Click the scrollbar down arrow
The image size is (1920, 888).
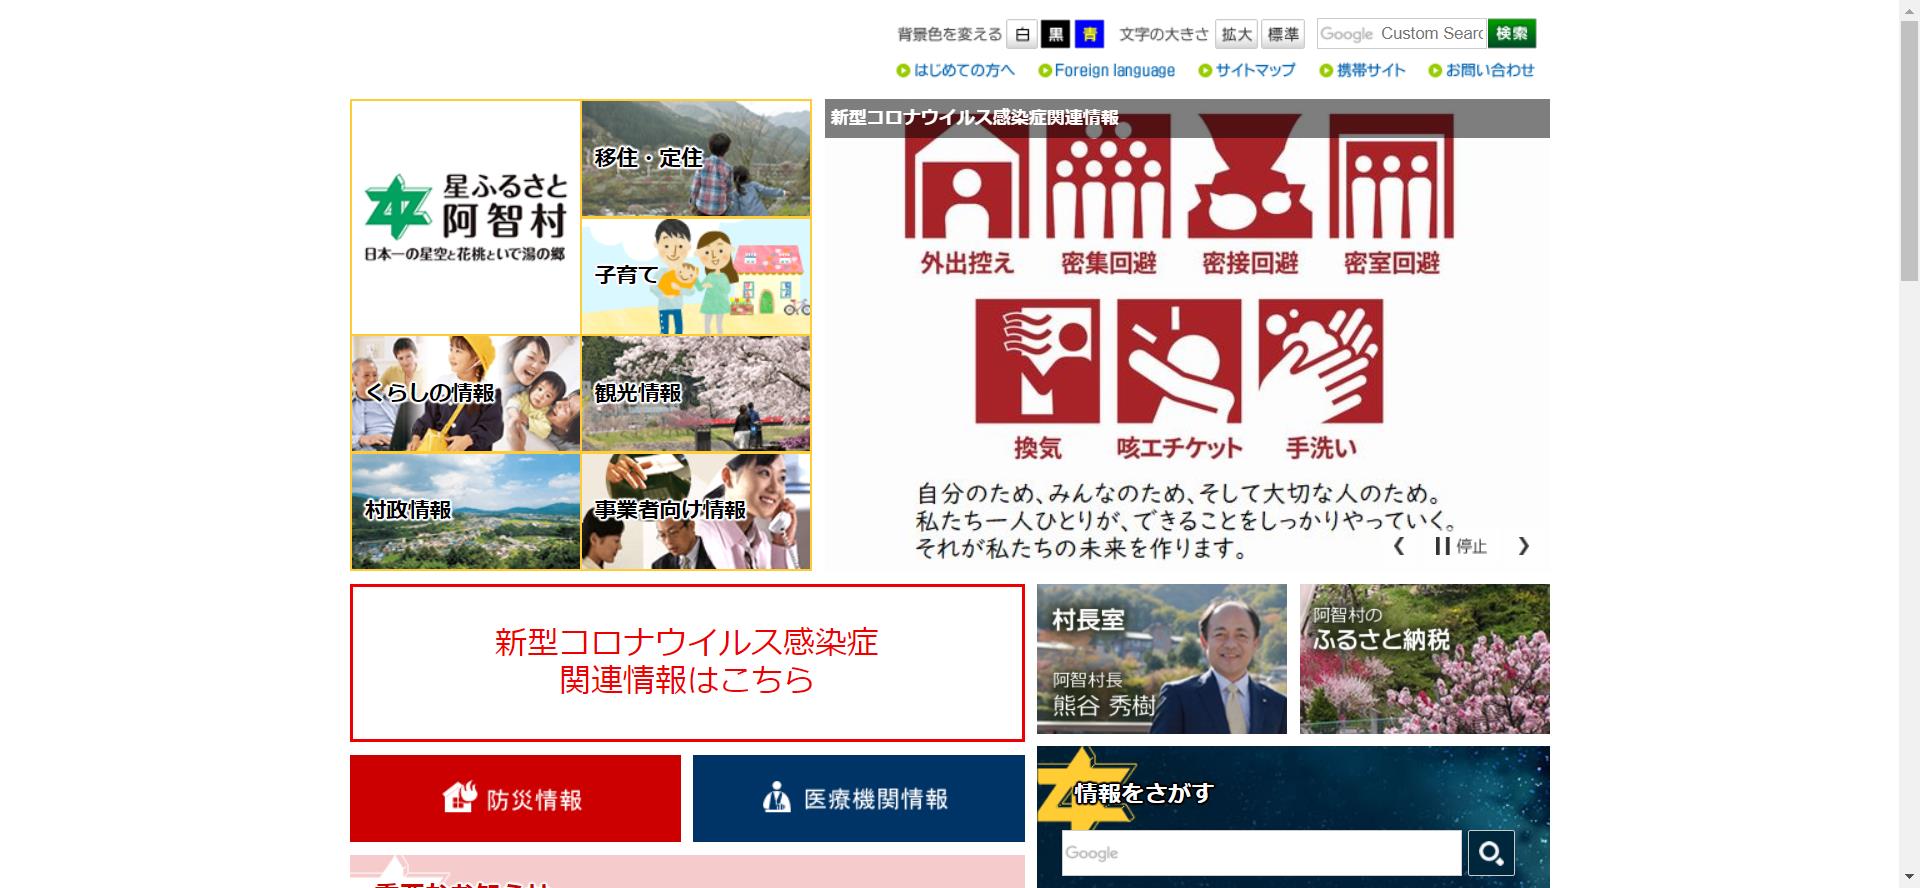[1909, 878]
